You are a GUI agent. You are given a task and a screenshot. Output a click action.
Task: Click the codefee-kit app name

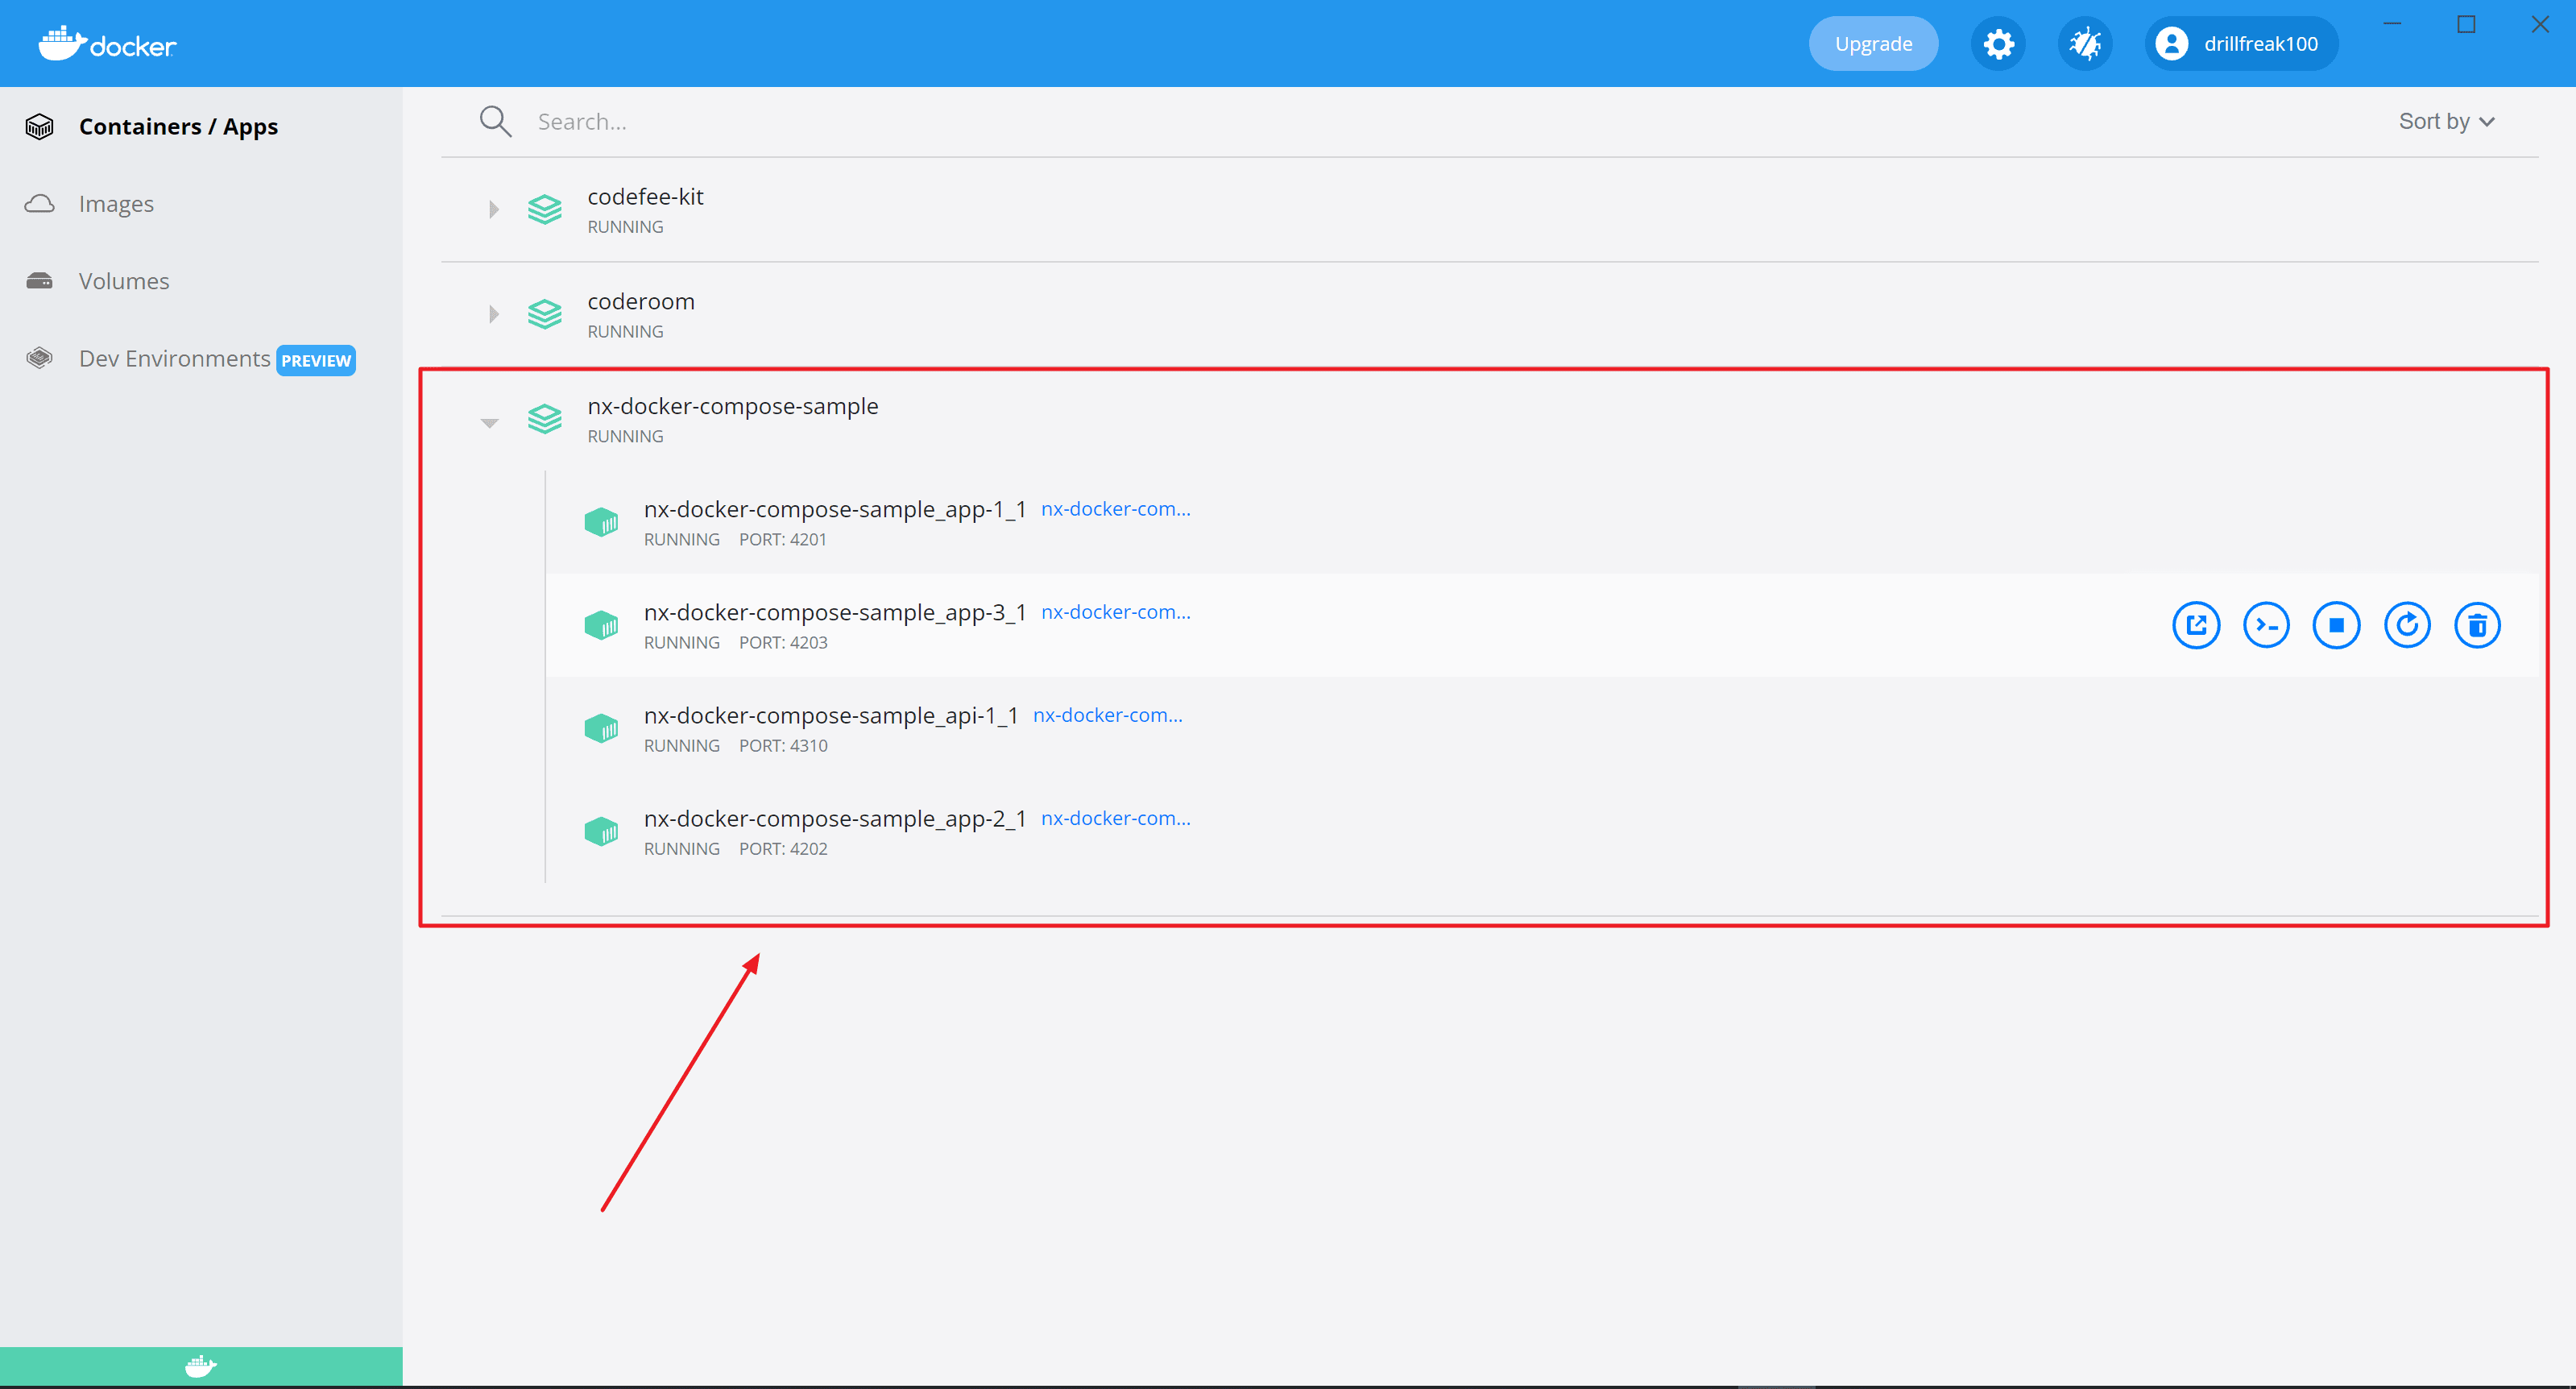[x=646, y=197]
